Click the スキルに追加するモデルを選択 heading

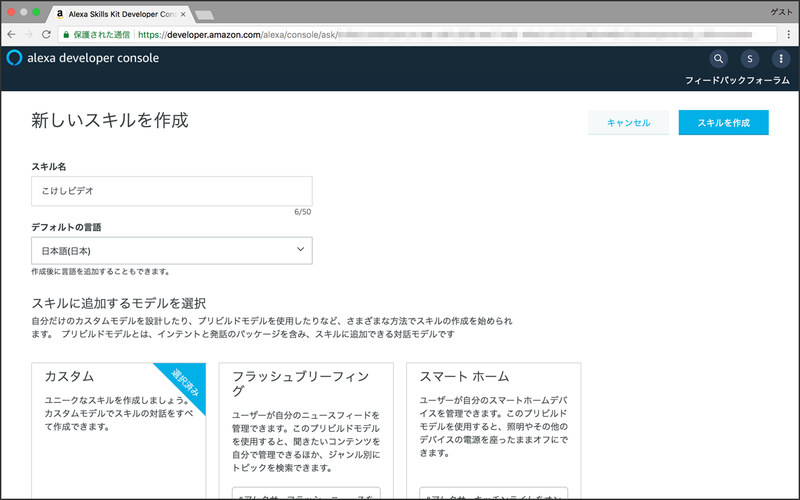click(x=118, y=303)
